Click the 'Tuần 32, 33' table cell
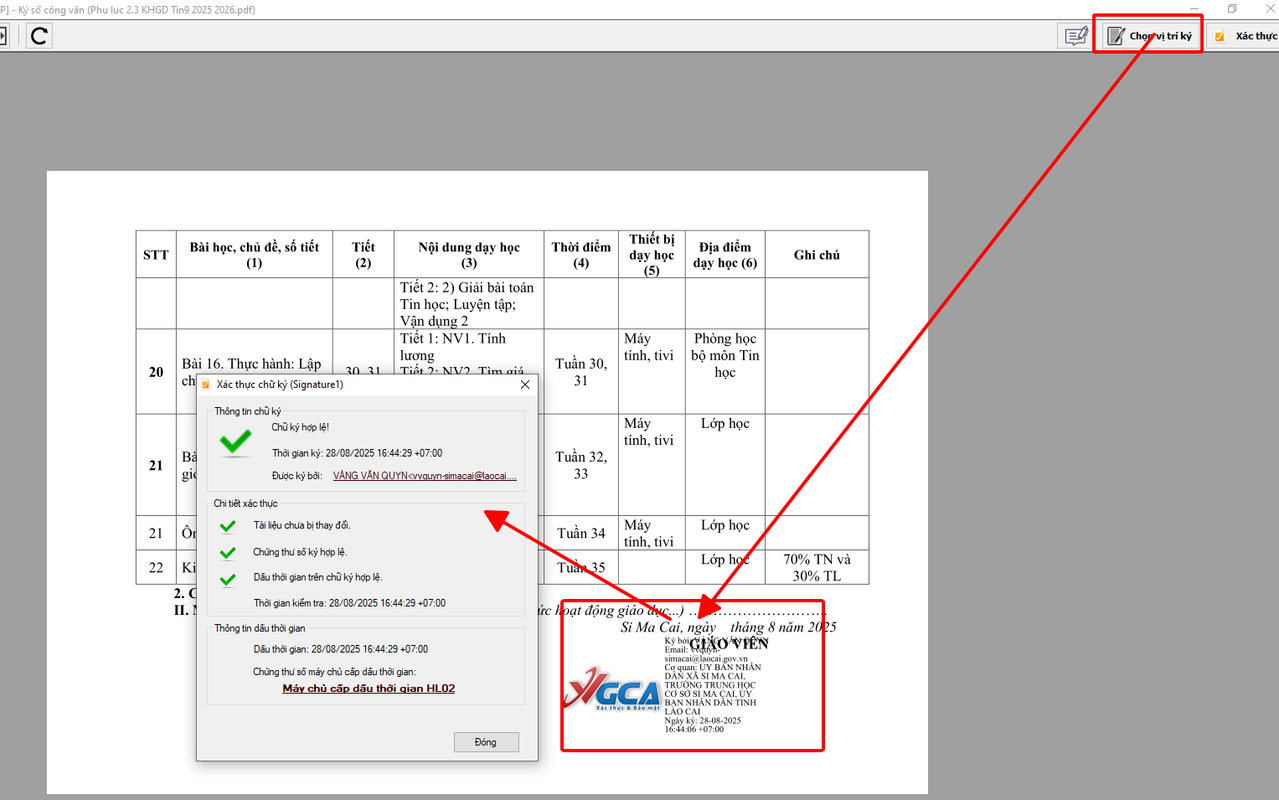This screenshot has width=1279, height=800. click(x=581, y=465)
